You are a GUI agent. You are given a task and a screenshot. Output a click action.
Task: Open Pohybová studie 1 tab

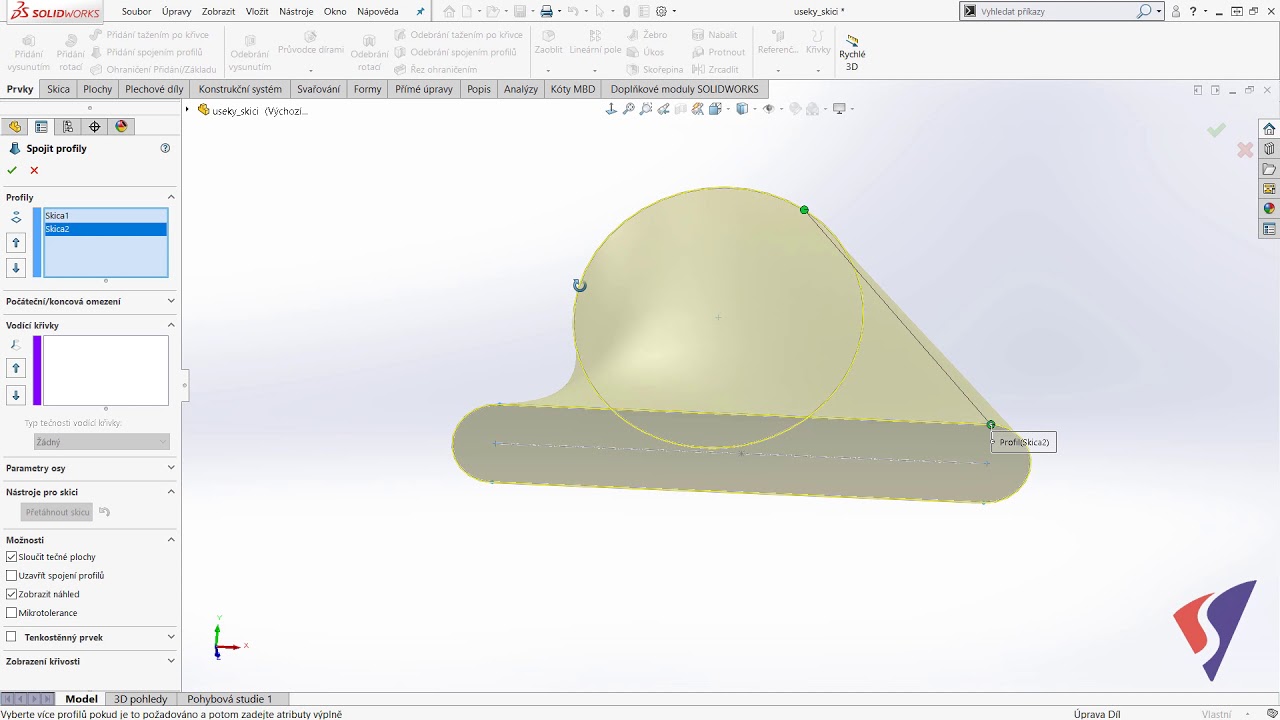click(x=230, y=699)
